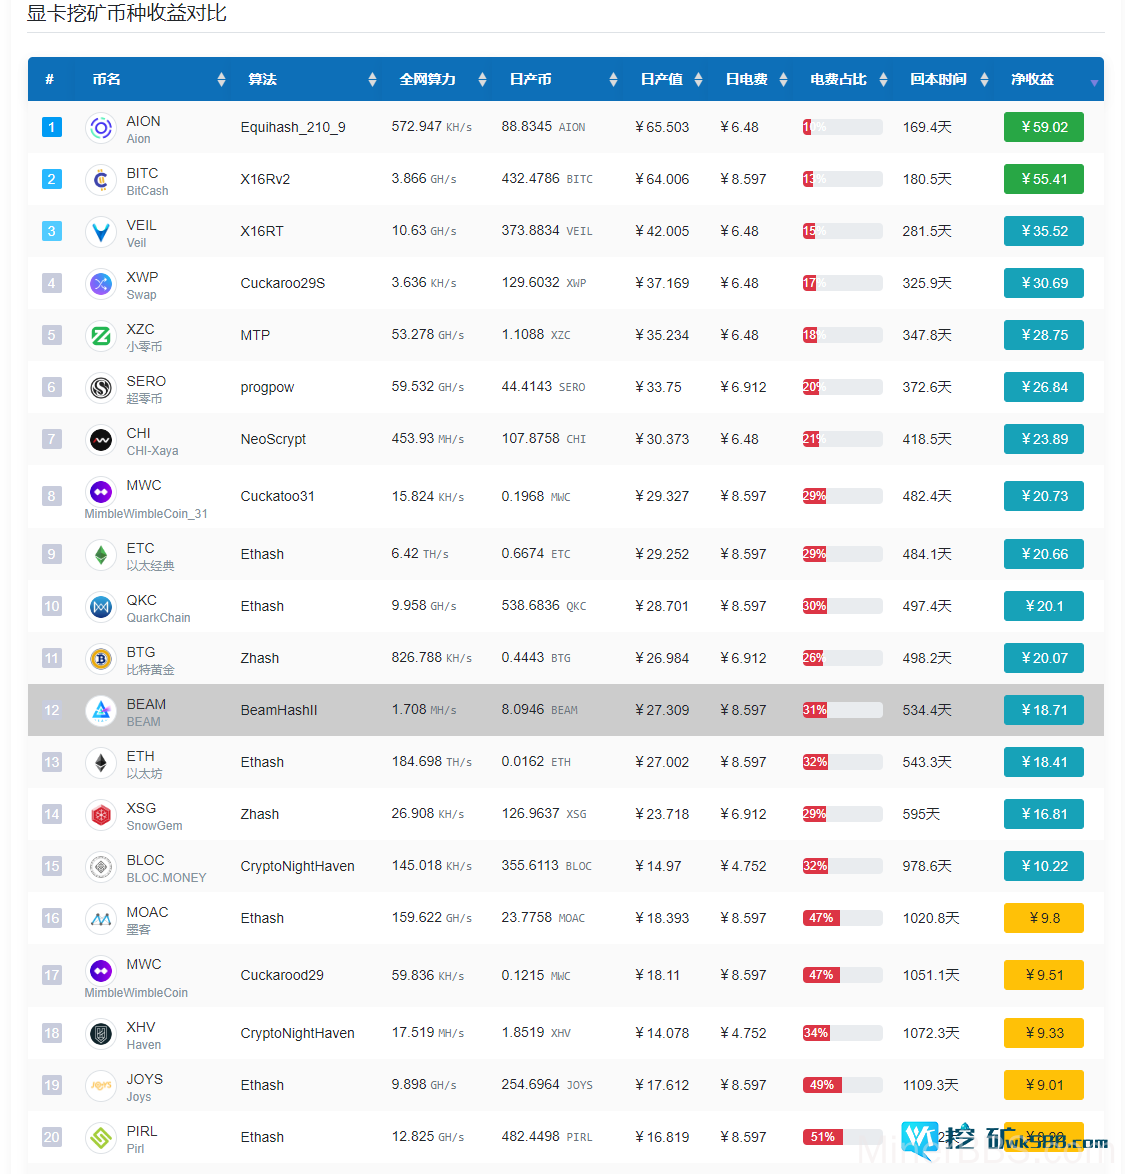Click the 显卡挖矿币种收益对比 page title
Image resolution: width=1125 pixels, height=1174 pixels.
126,13
